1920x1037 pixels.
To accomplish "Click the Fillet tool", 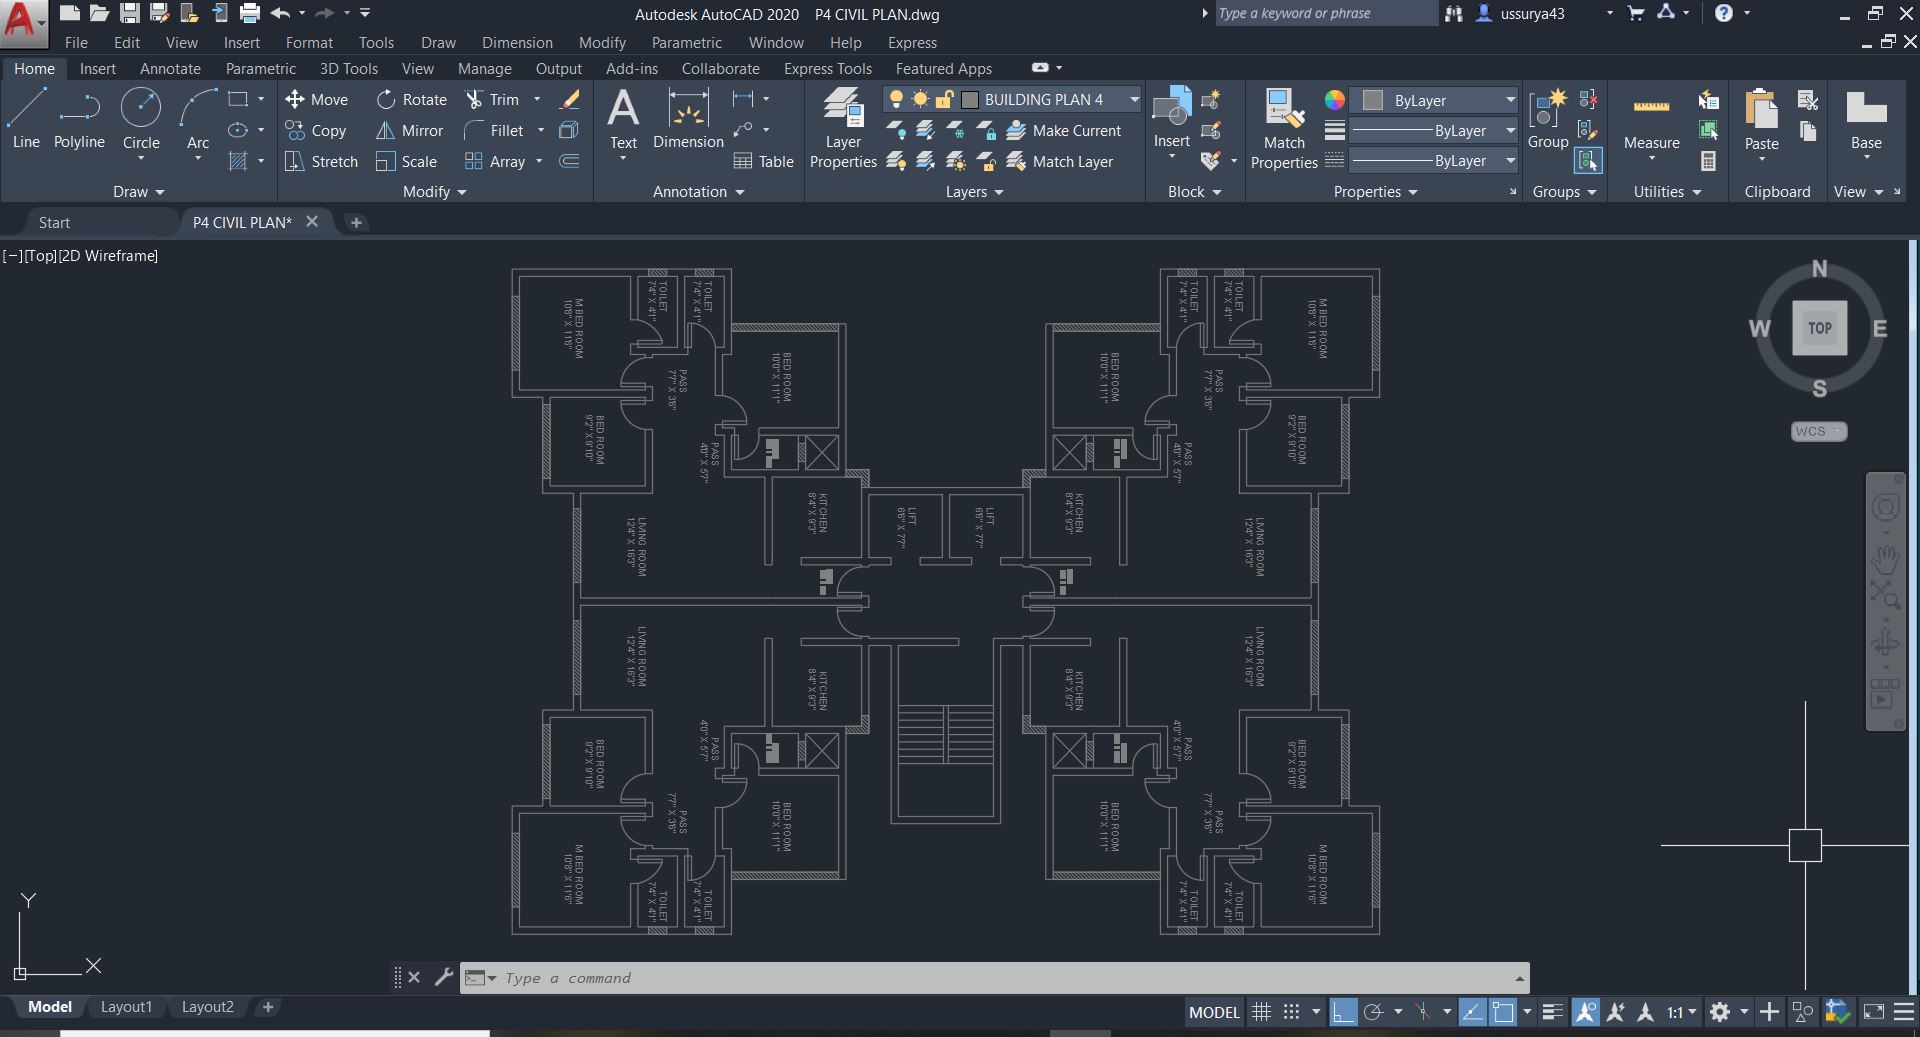I will (494, 130).
